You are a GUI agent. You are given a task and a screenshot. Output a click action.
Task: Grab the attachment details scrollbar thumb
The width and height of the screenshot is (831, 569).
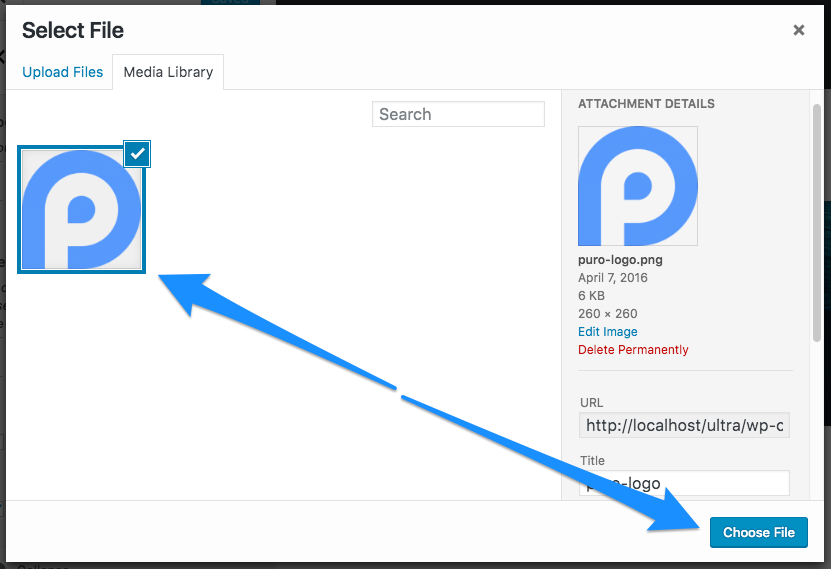coord(817,220)
